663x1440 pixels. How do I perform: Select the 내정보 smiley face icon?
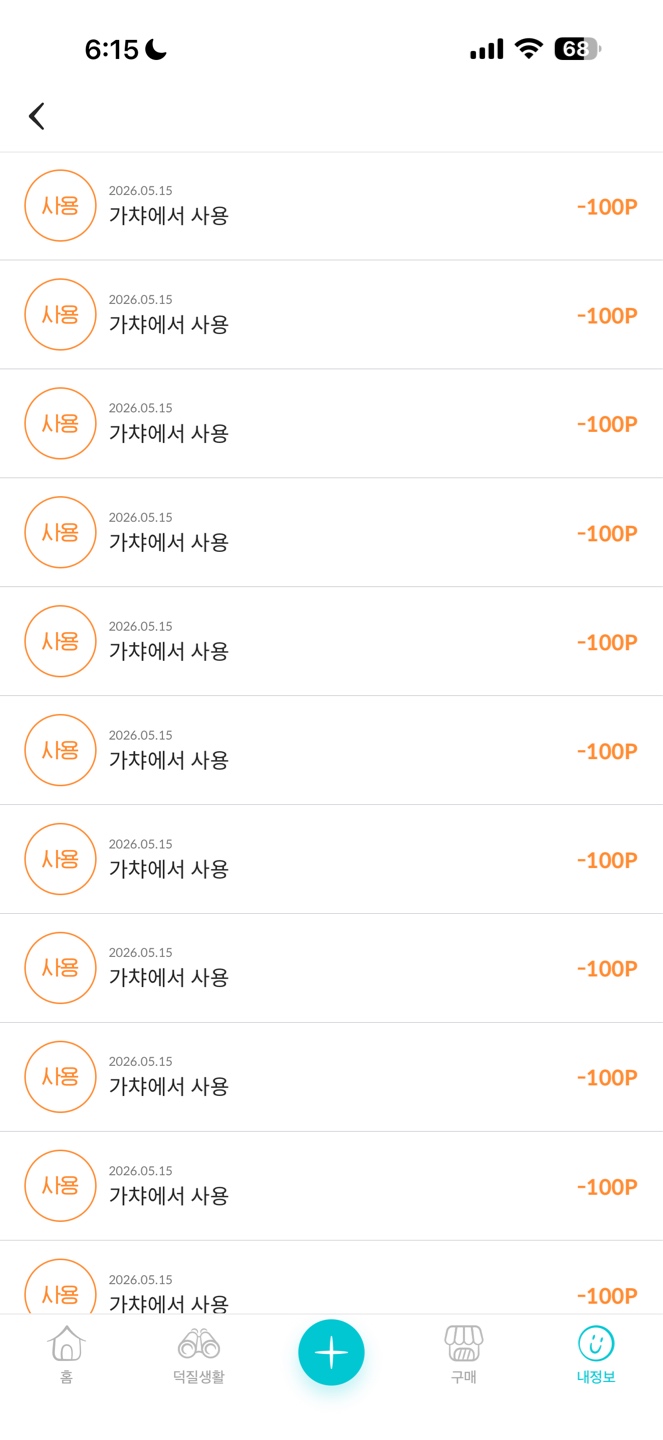tap(596, 1343)
